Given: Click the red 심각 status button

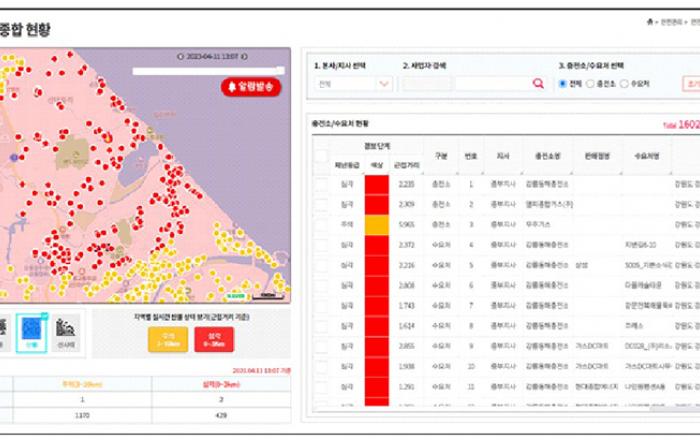Looking at the screenshot, I should click(215, 340).
